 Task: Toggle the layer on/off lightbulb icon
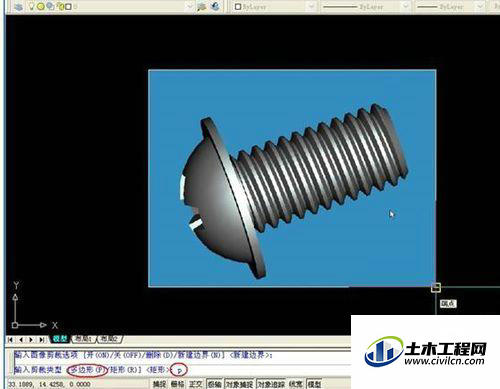coord(32,6)
